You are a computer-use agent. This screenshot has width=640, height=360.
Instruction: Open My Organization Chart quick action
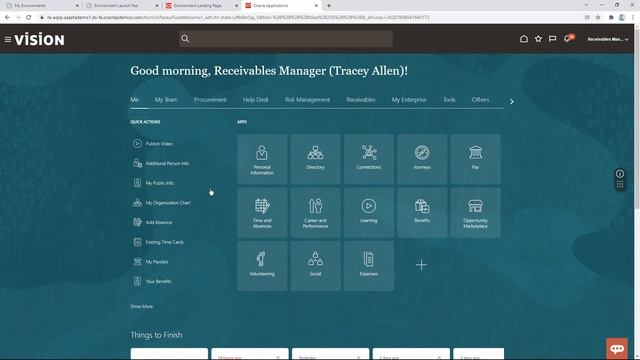(x=162, y=202)
